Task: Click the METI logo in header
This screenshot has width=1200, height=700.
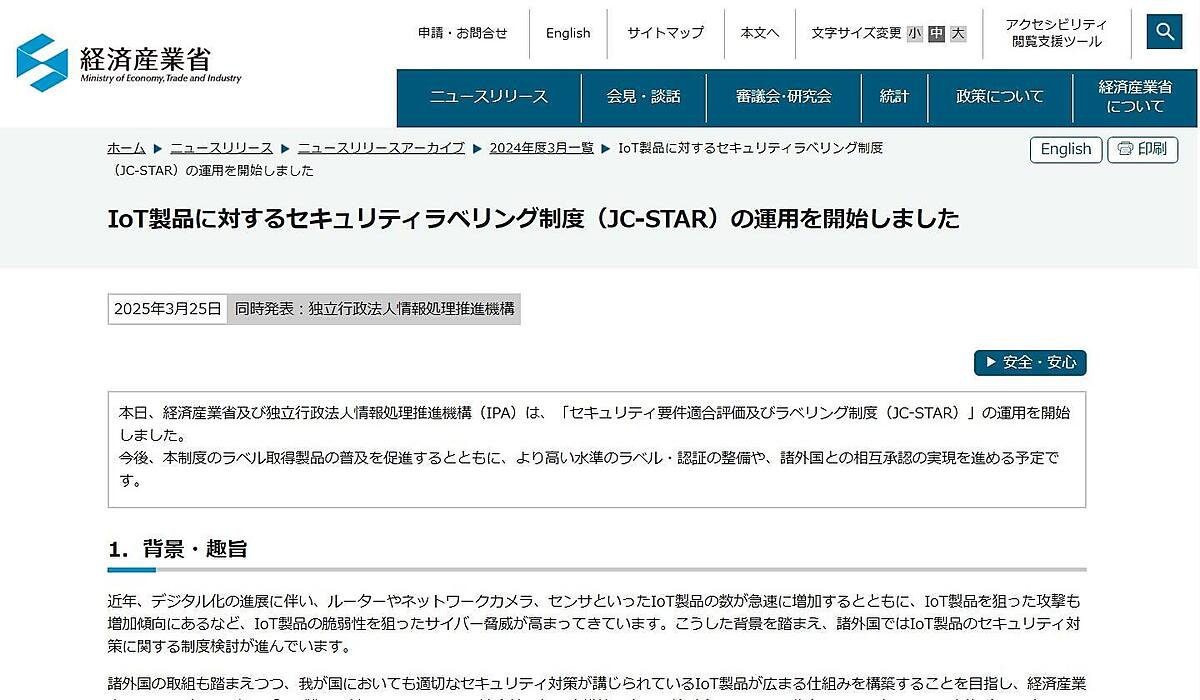Action: (129, 62)
